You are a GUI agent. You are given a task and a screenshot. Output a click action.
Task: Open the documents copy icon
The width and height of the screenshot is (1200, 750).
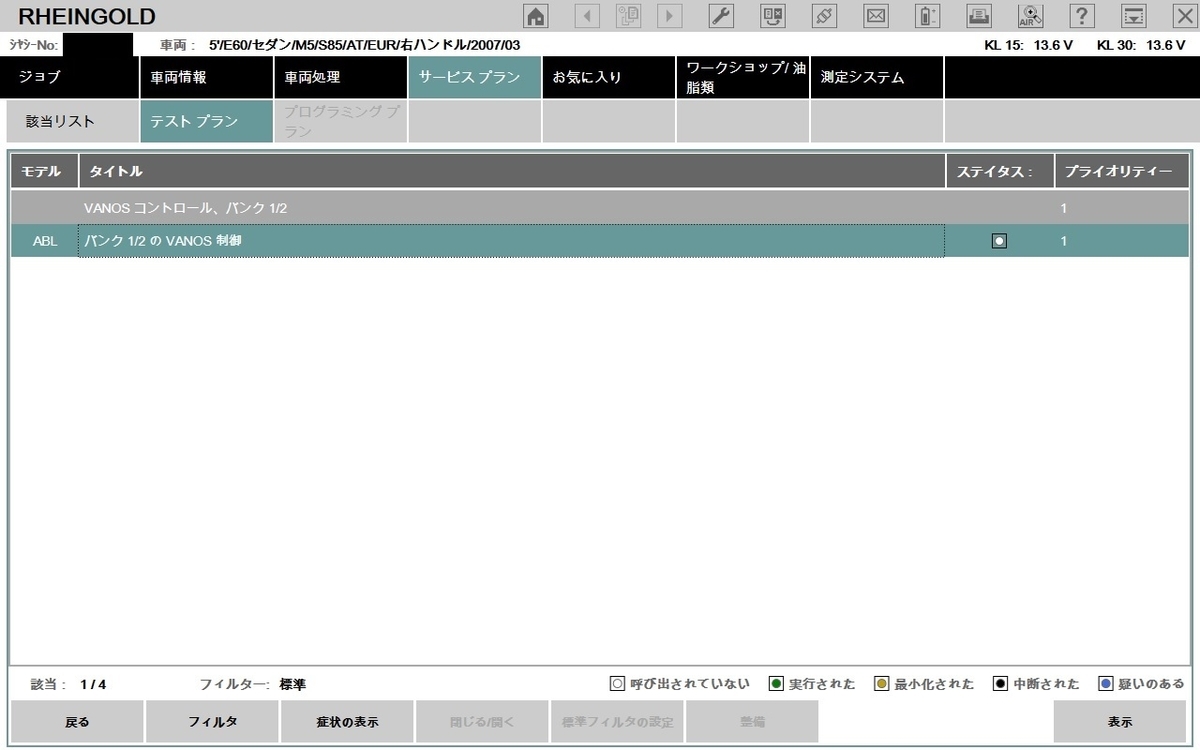[x=628, y=15]
